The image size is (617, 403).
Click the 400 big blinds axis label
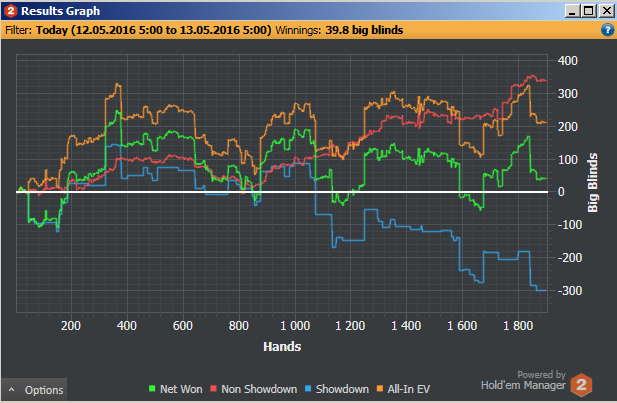coord(567,61)
